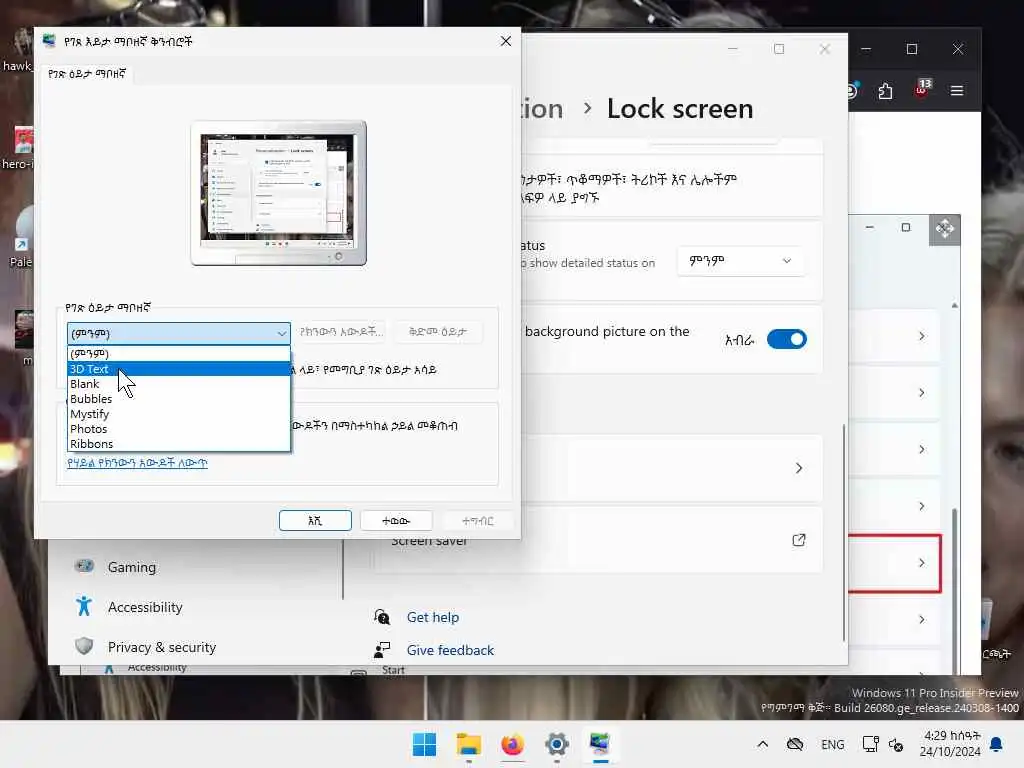Open notification bell icon
1024x768 pixels.
click(x=996, y=744)
